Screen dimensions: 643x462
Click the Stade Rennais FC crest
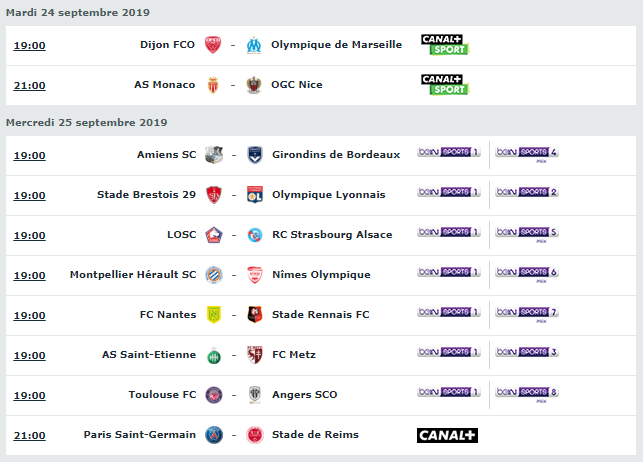click(255, 315)
